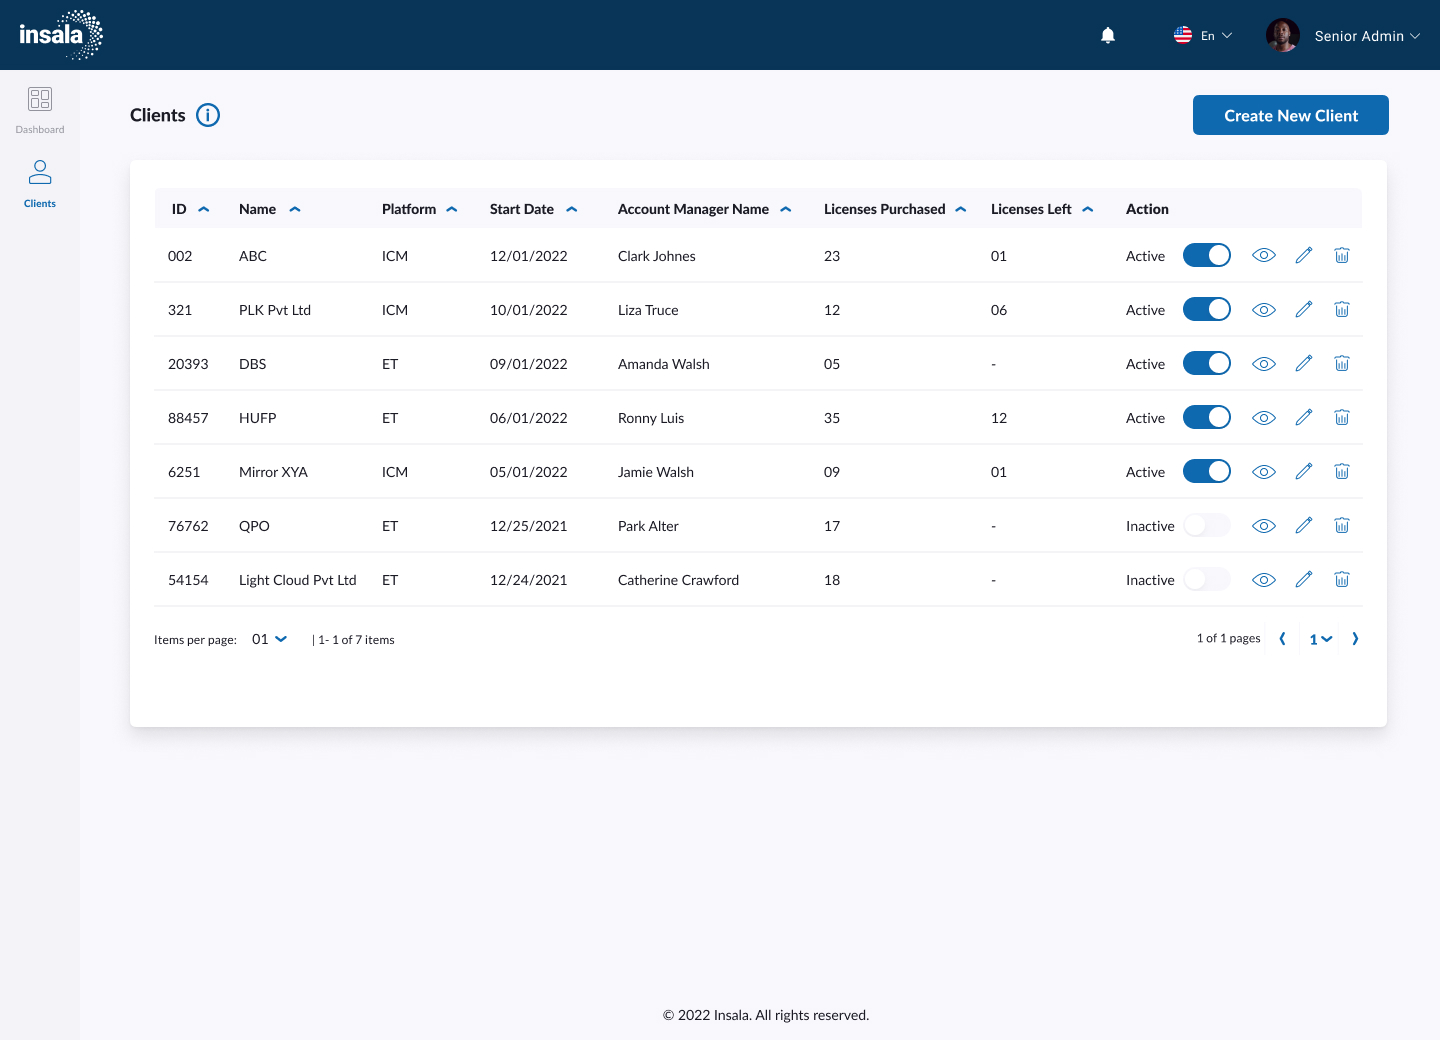Click the Insala logo
Image resolution: width=1440 pixels, height=1040 pixels.
[60, 35]
